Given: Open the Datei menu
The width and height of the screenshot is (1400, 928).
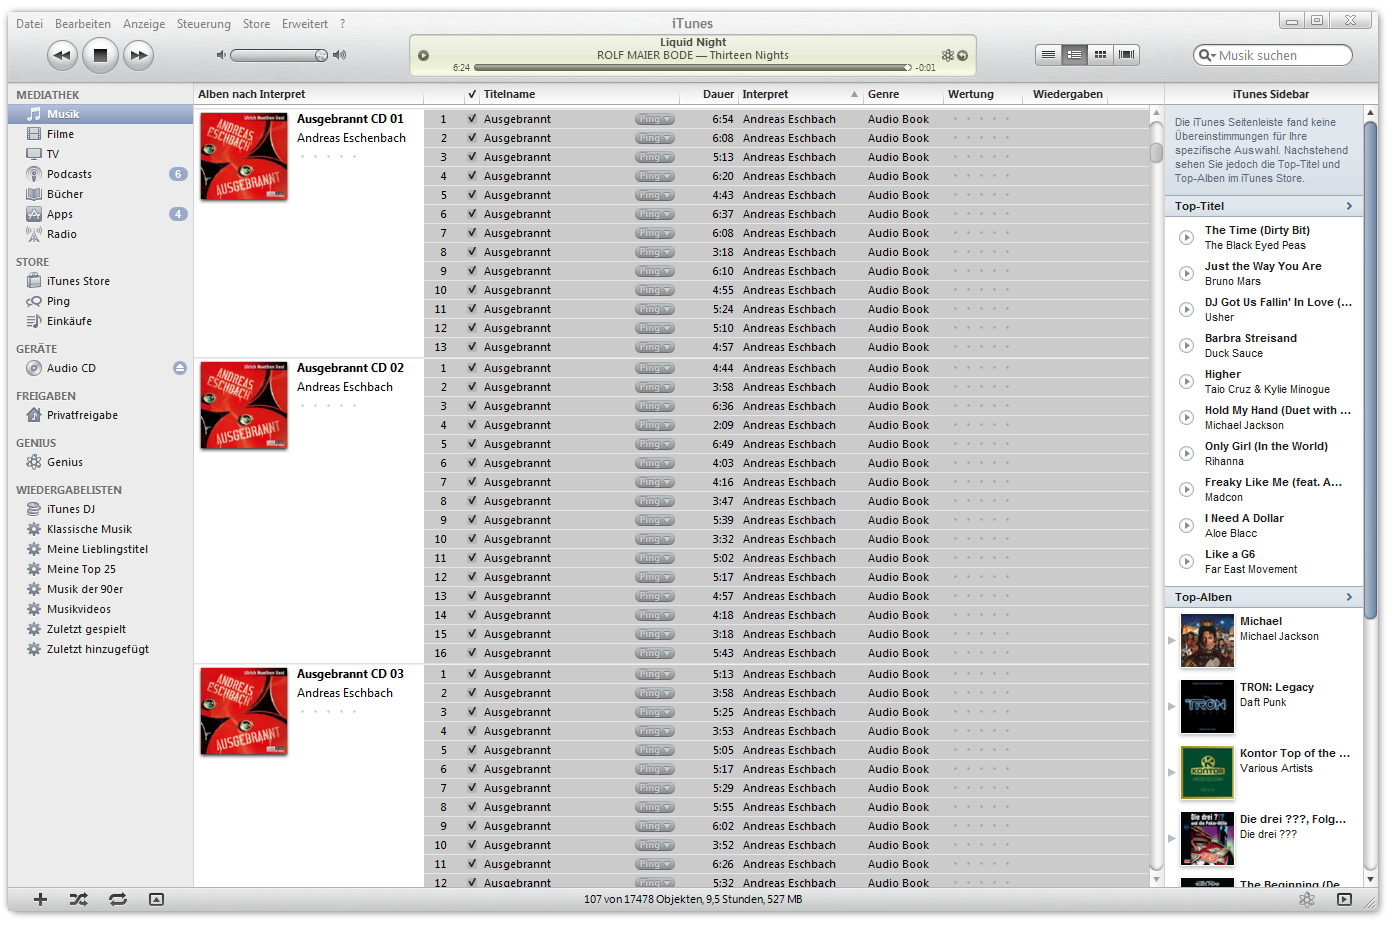Looking at the screenshot, I should 29,24.
